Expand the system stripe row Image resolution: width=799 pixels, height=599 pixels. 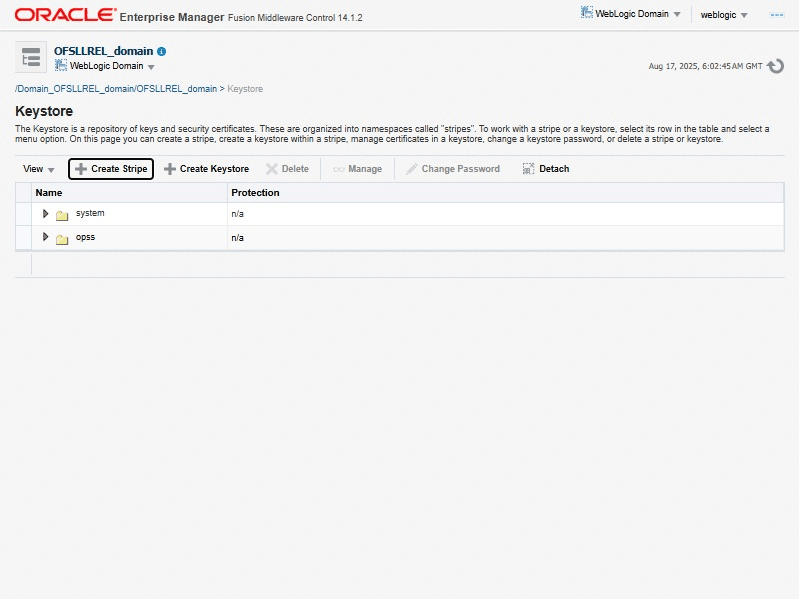pos(45,213)
